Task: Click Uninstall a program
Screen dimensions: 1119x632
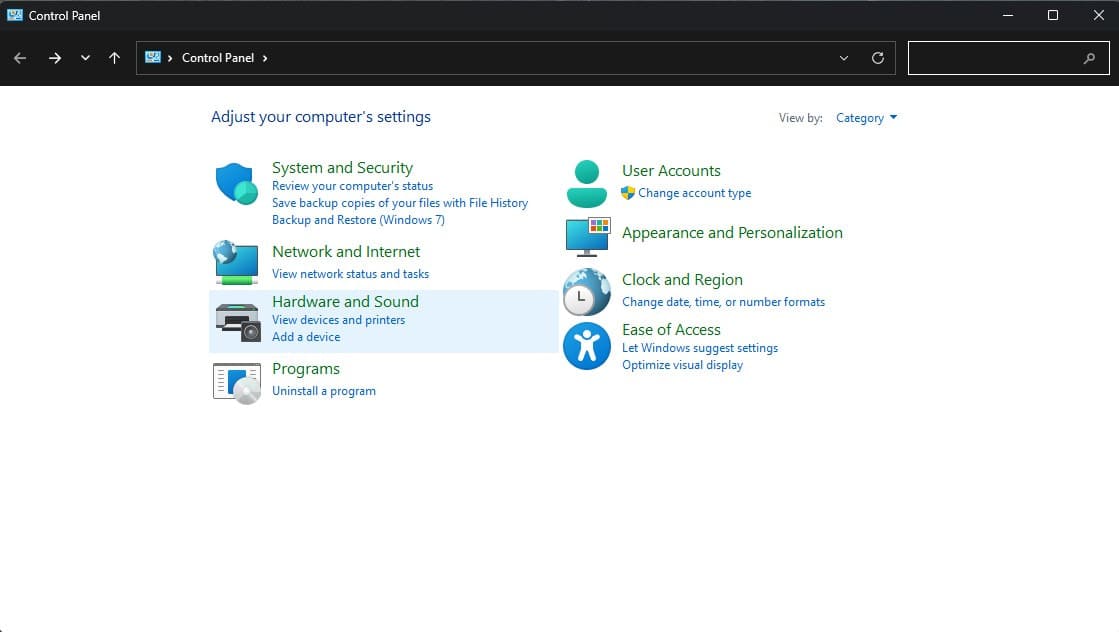Action: (x=324, y=391)
